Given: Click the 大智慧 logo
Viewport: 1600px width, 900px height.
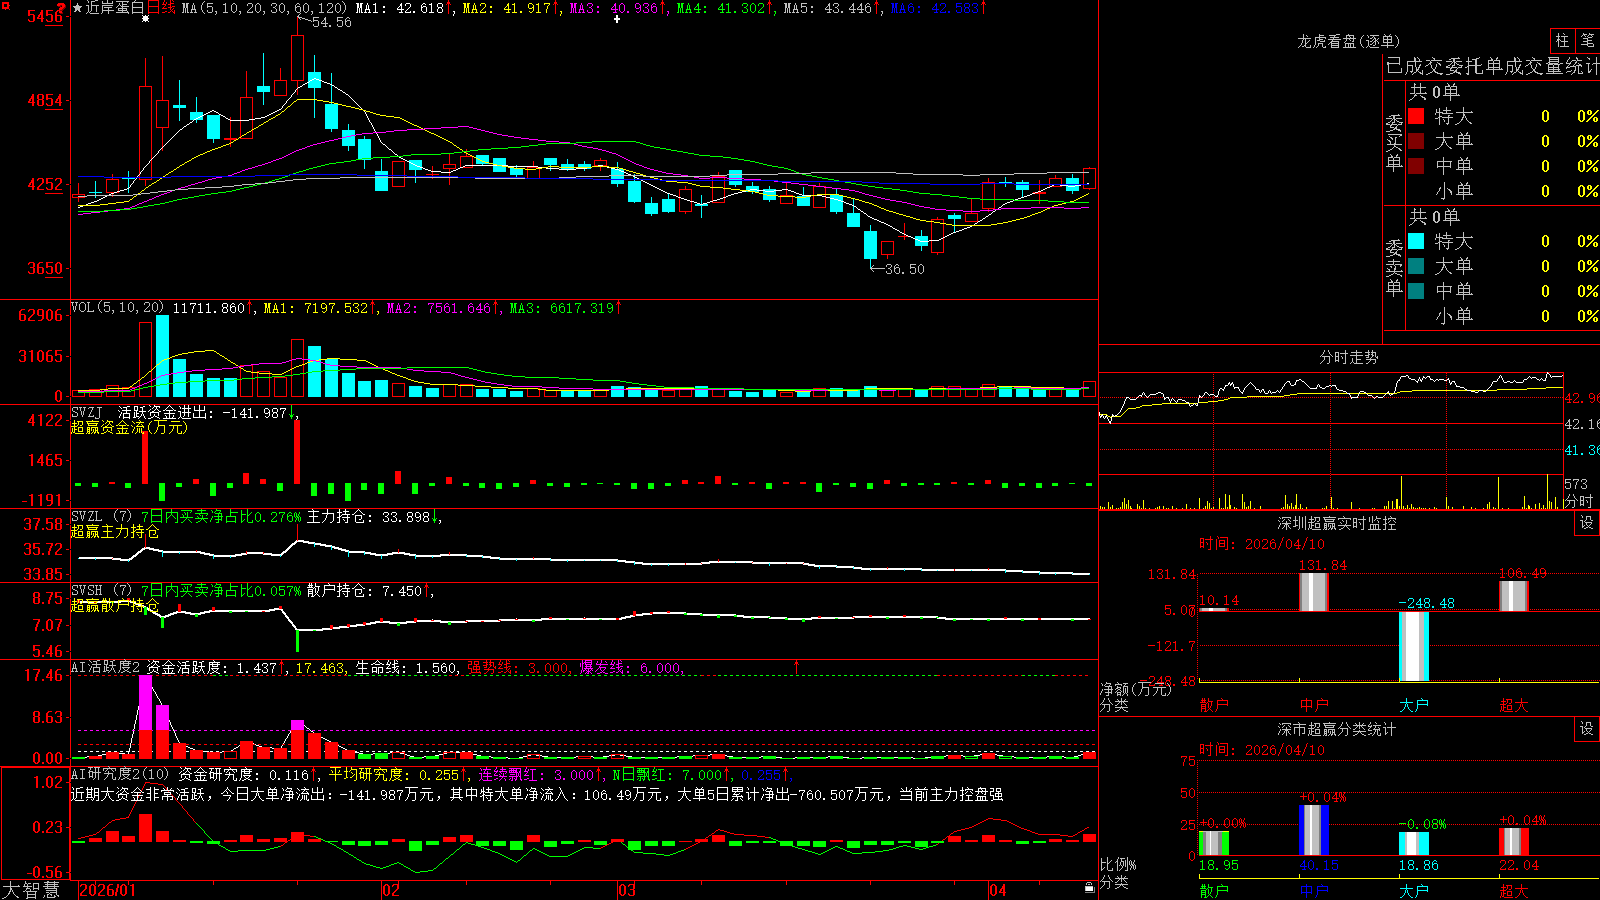Looking at the screenshot, I should 31,889.
